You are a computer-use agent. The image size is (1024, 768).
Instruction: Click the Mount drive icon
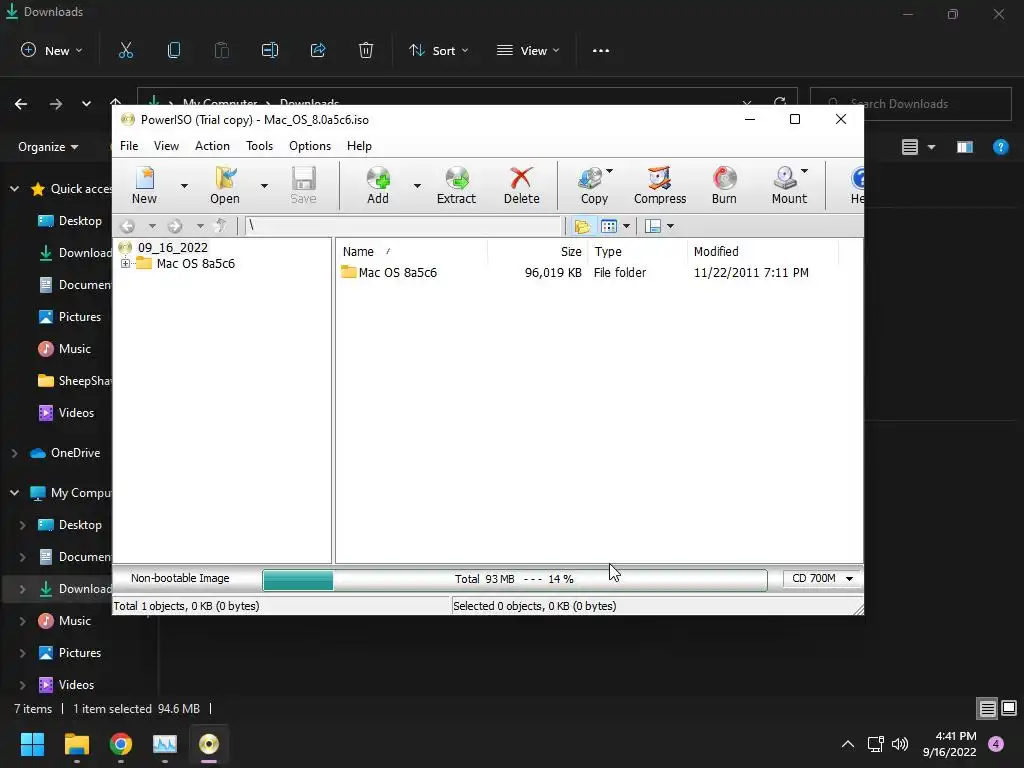point(789,185)
